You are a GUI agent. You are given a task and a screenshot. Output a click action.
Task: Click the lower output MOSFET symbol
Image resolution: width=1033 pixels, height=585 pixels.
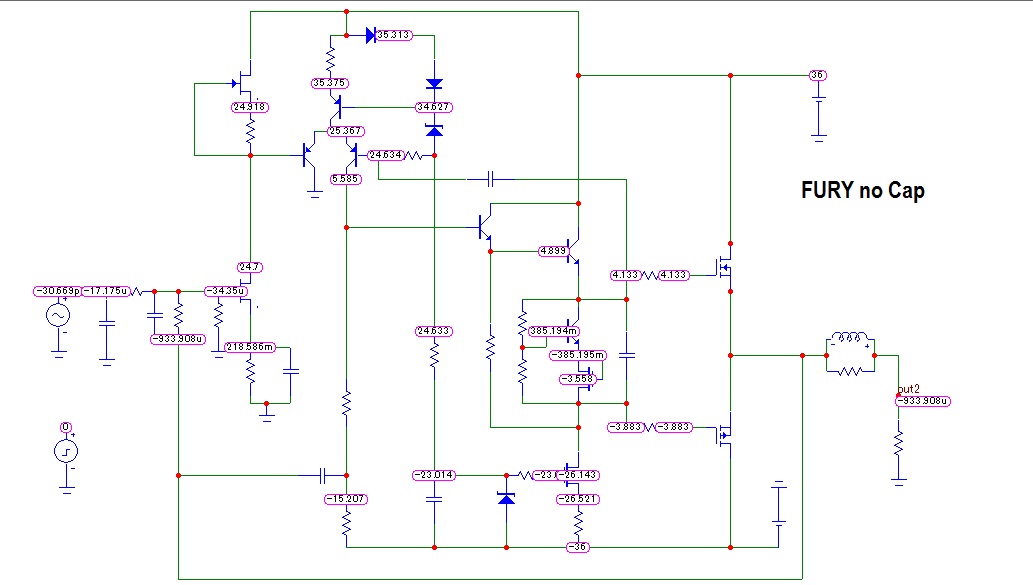pos(725,434)
